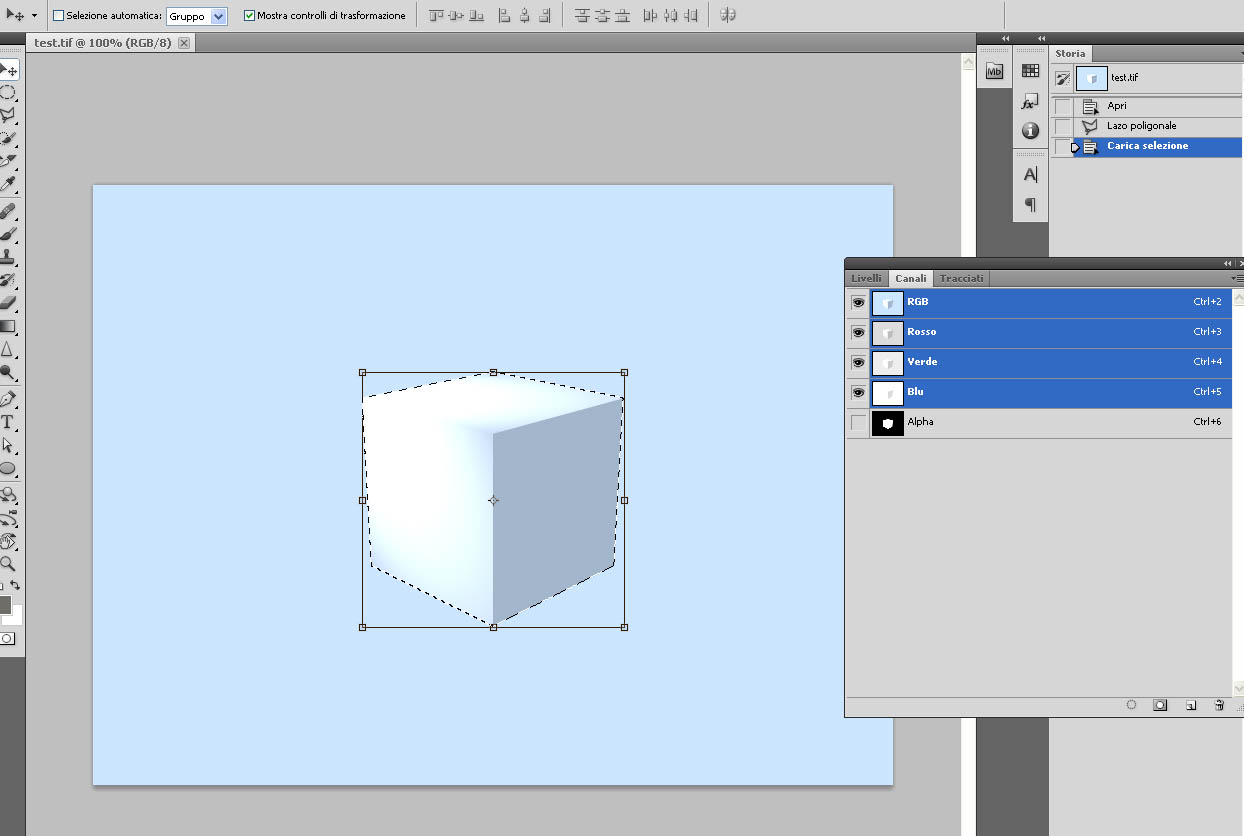This screenshot has width=1244, height=836.
Task: Load channel as selection dotted-circle icon
Action: pyautogui.click(x=1132, y=705)
